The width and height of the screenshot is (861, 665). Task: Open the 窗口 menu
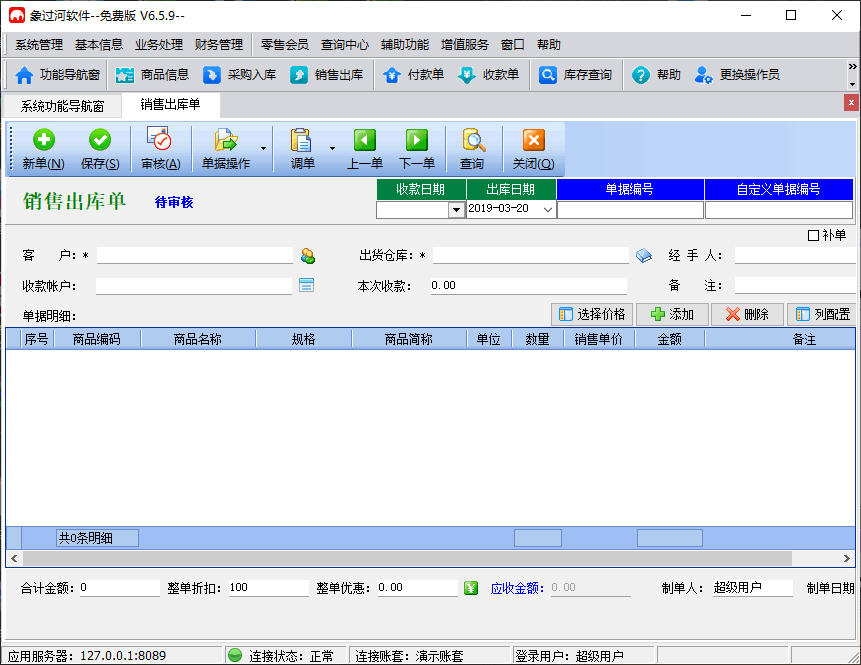click(x=512, y=45)
